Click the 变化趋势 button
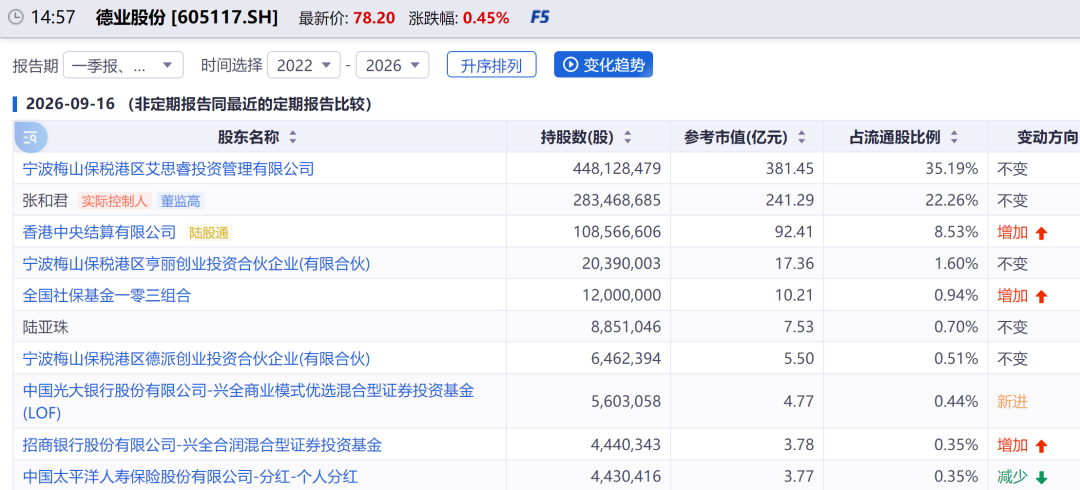The image size is (1080, 490). [x=603, y=65]
